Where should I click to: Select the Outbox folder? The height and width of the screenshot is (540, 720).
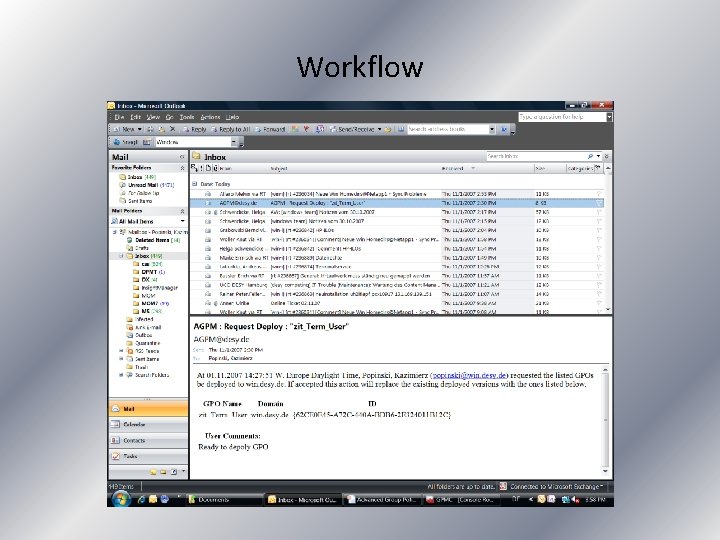point(140,335)
